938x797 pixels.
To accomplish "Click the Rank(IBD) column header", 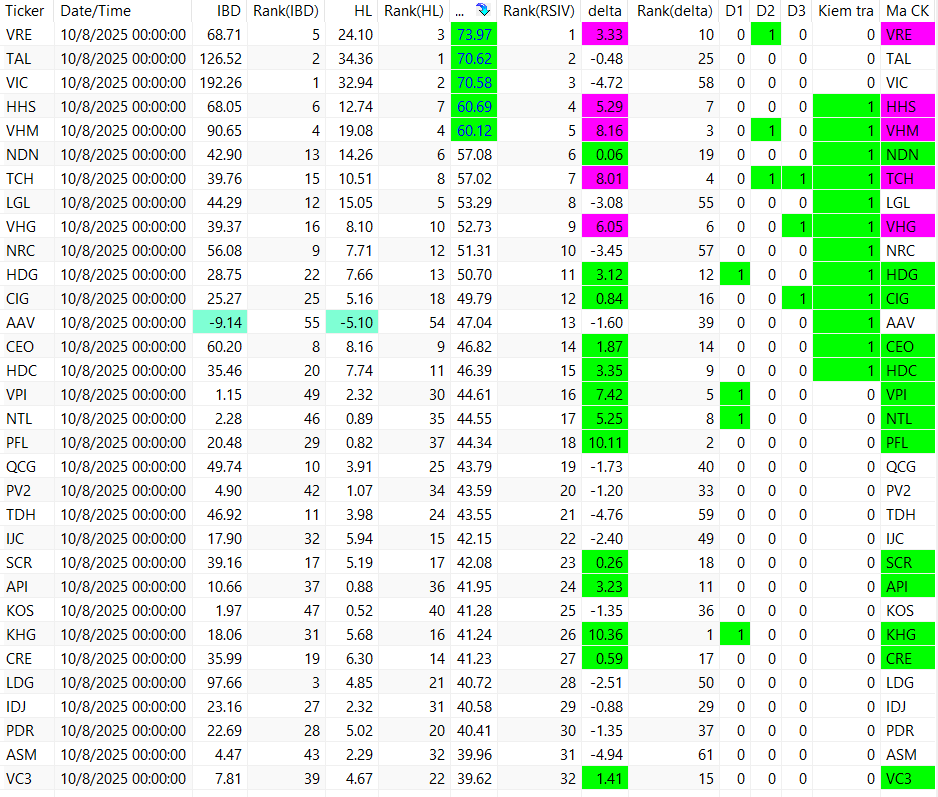I will click(x=286, y=11).
